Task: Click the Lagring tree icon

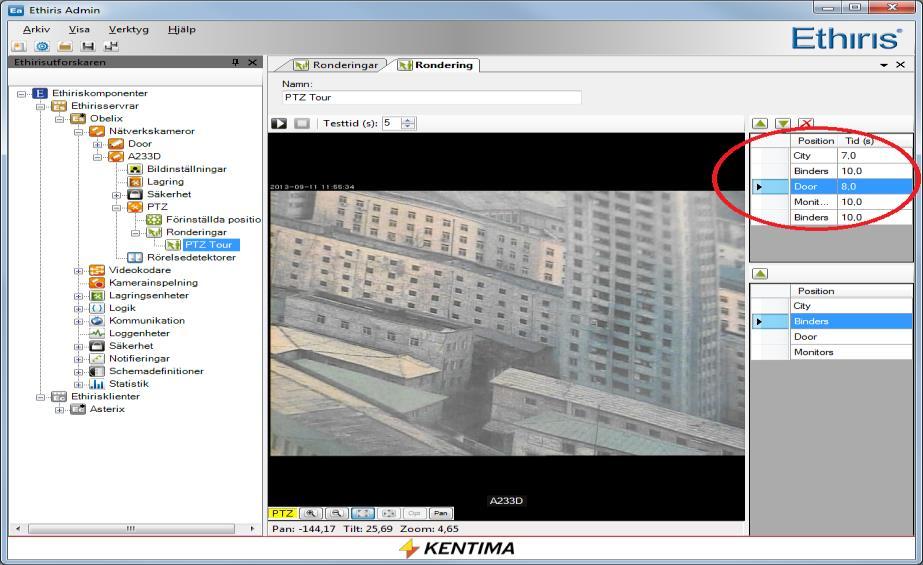Action: [x=135, y=182]
